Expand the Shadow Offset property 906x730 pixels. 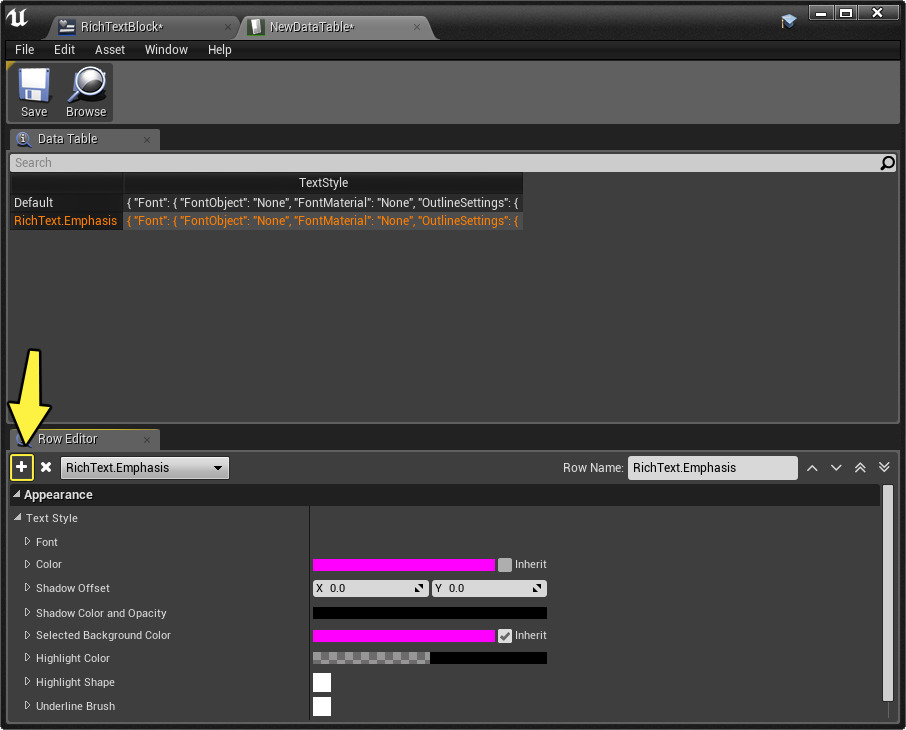[x=28, y=588]
